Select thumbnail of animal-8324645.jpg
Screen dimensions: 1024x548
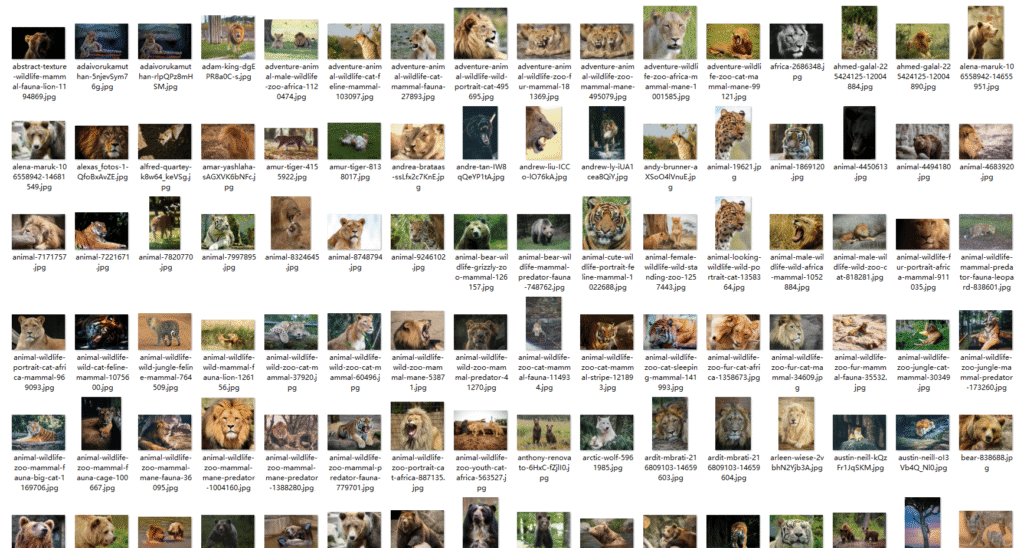click(291, 223)
